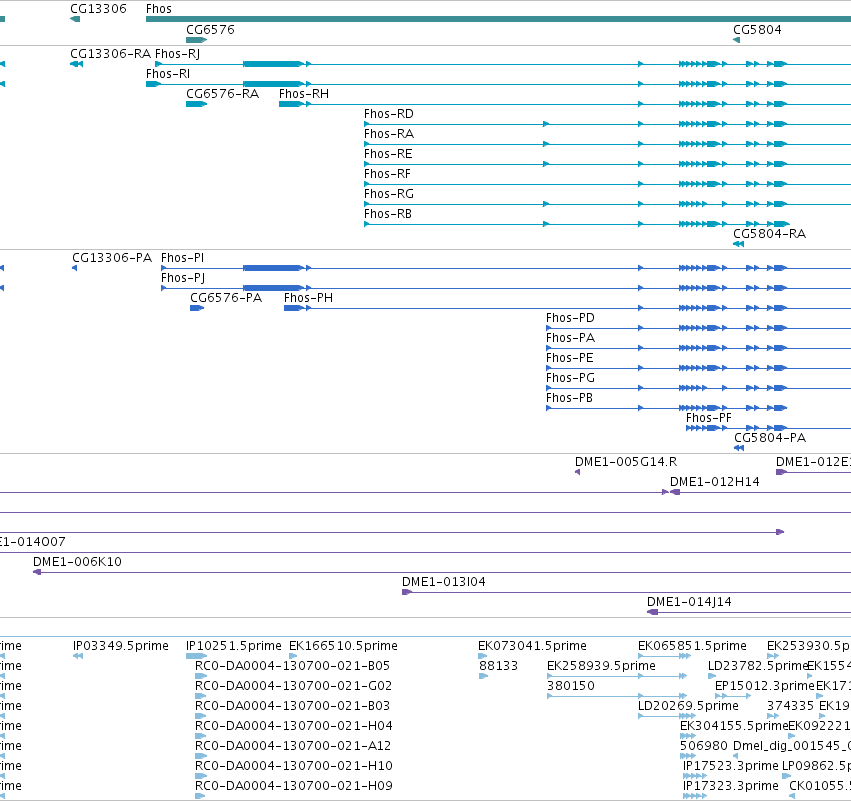Select the DME1-012H14 clone label
Screen dimensions: 851x801
pos(715,482)
